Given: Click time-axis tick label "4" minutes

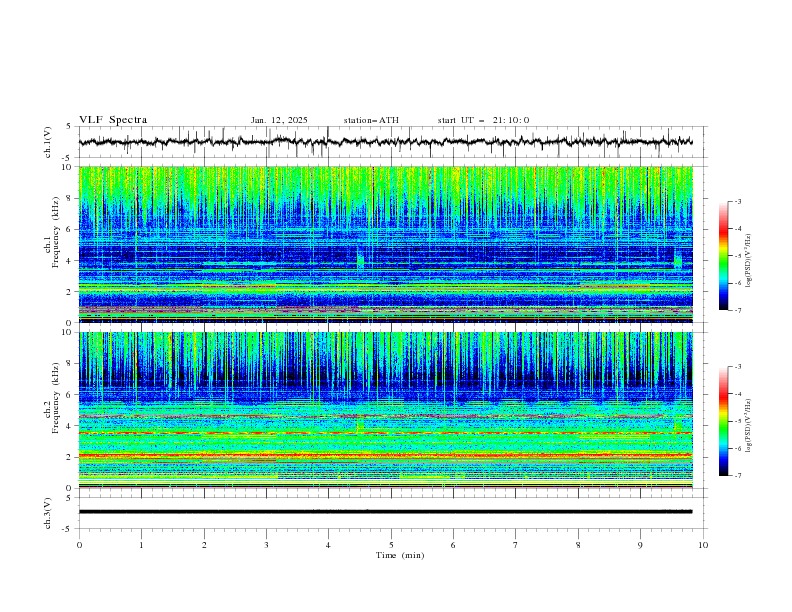Looking at the screenshot, I should click(328, 545).
